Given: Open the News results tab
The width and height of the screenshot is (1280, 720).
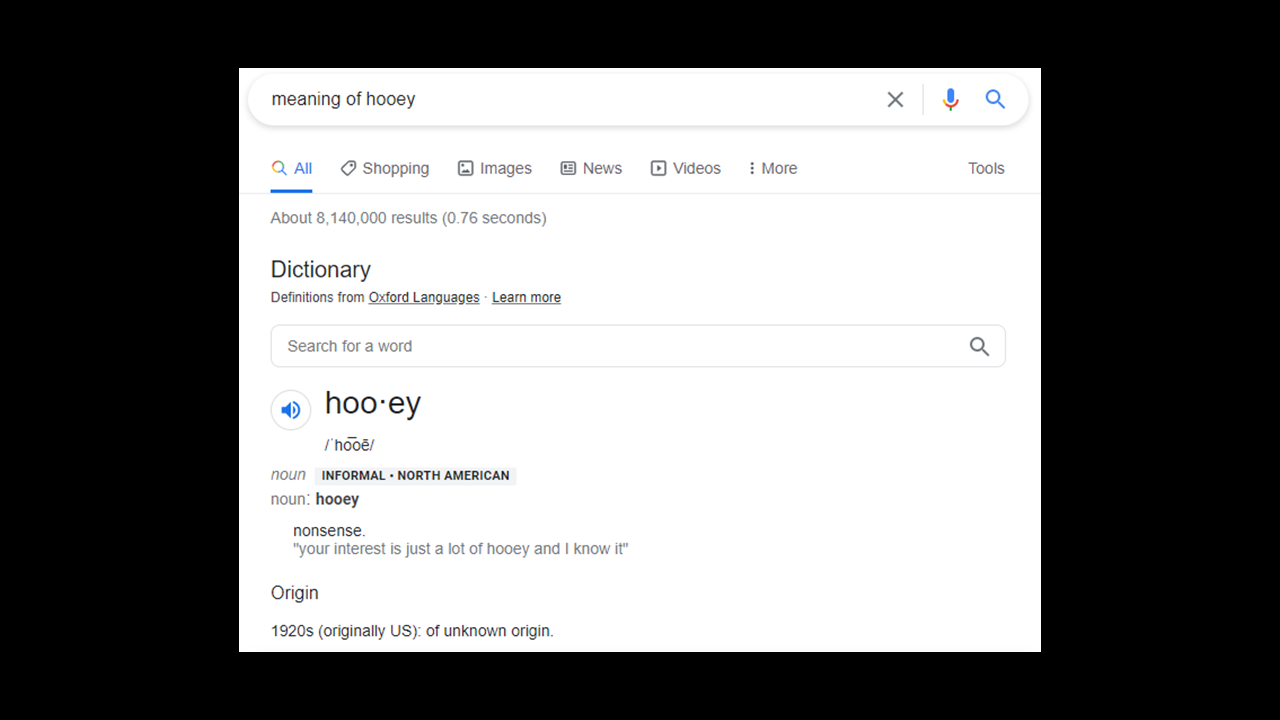Looking at the screenshot, I should [x=591, y=168].
